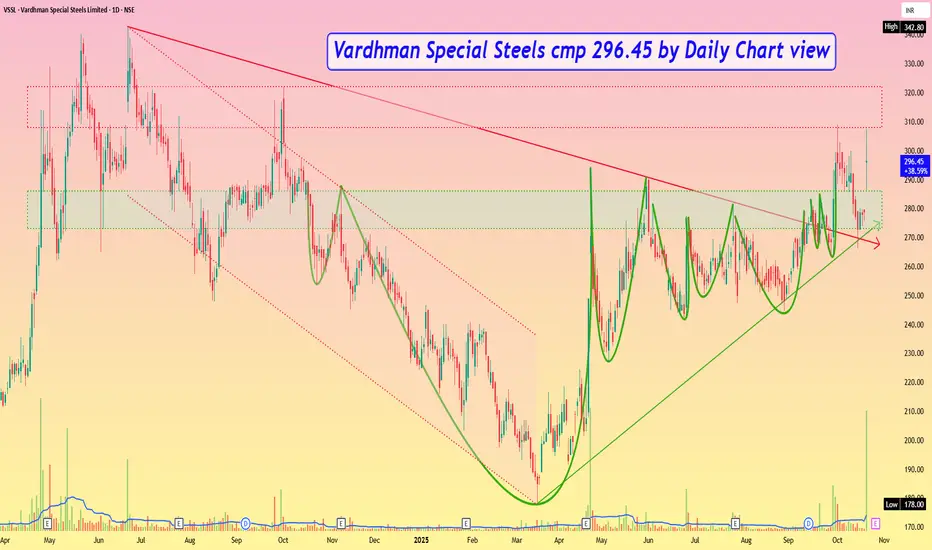The image size is (932, 550).
Task: Click the High 342.80 price label
Action: [x=905, y=27]
